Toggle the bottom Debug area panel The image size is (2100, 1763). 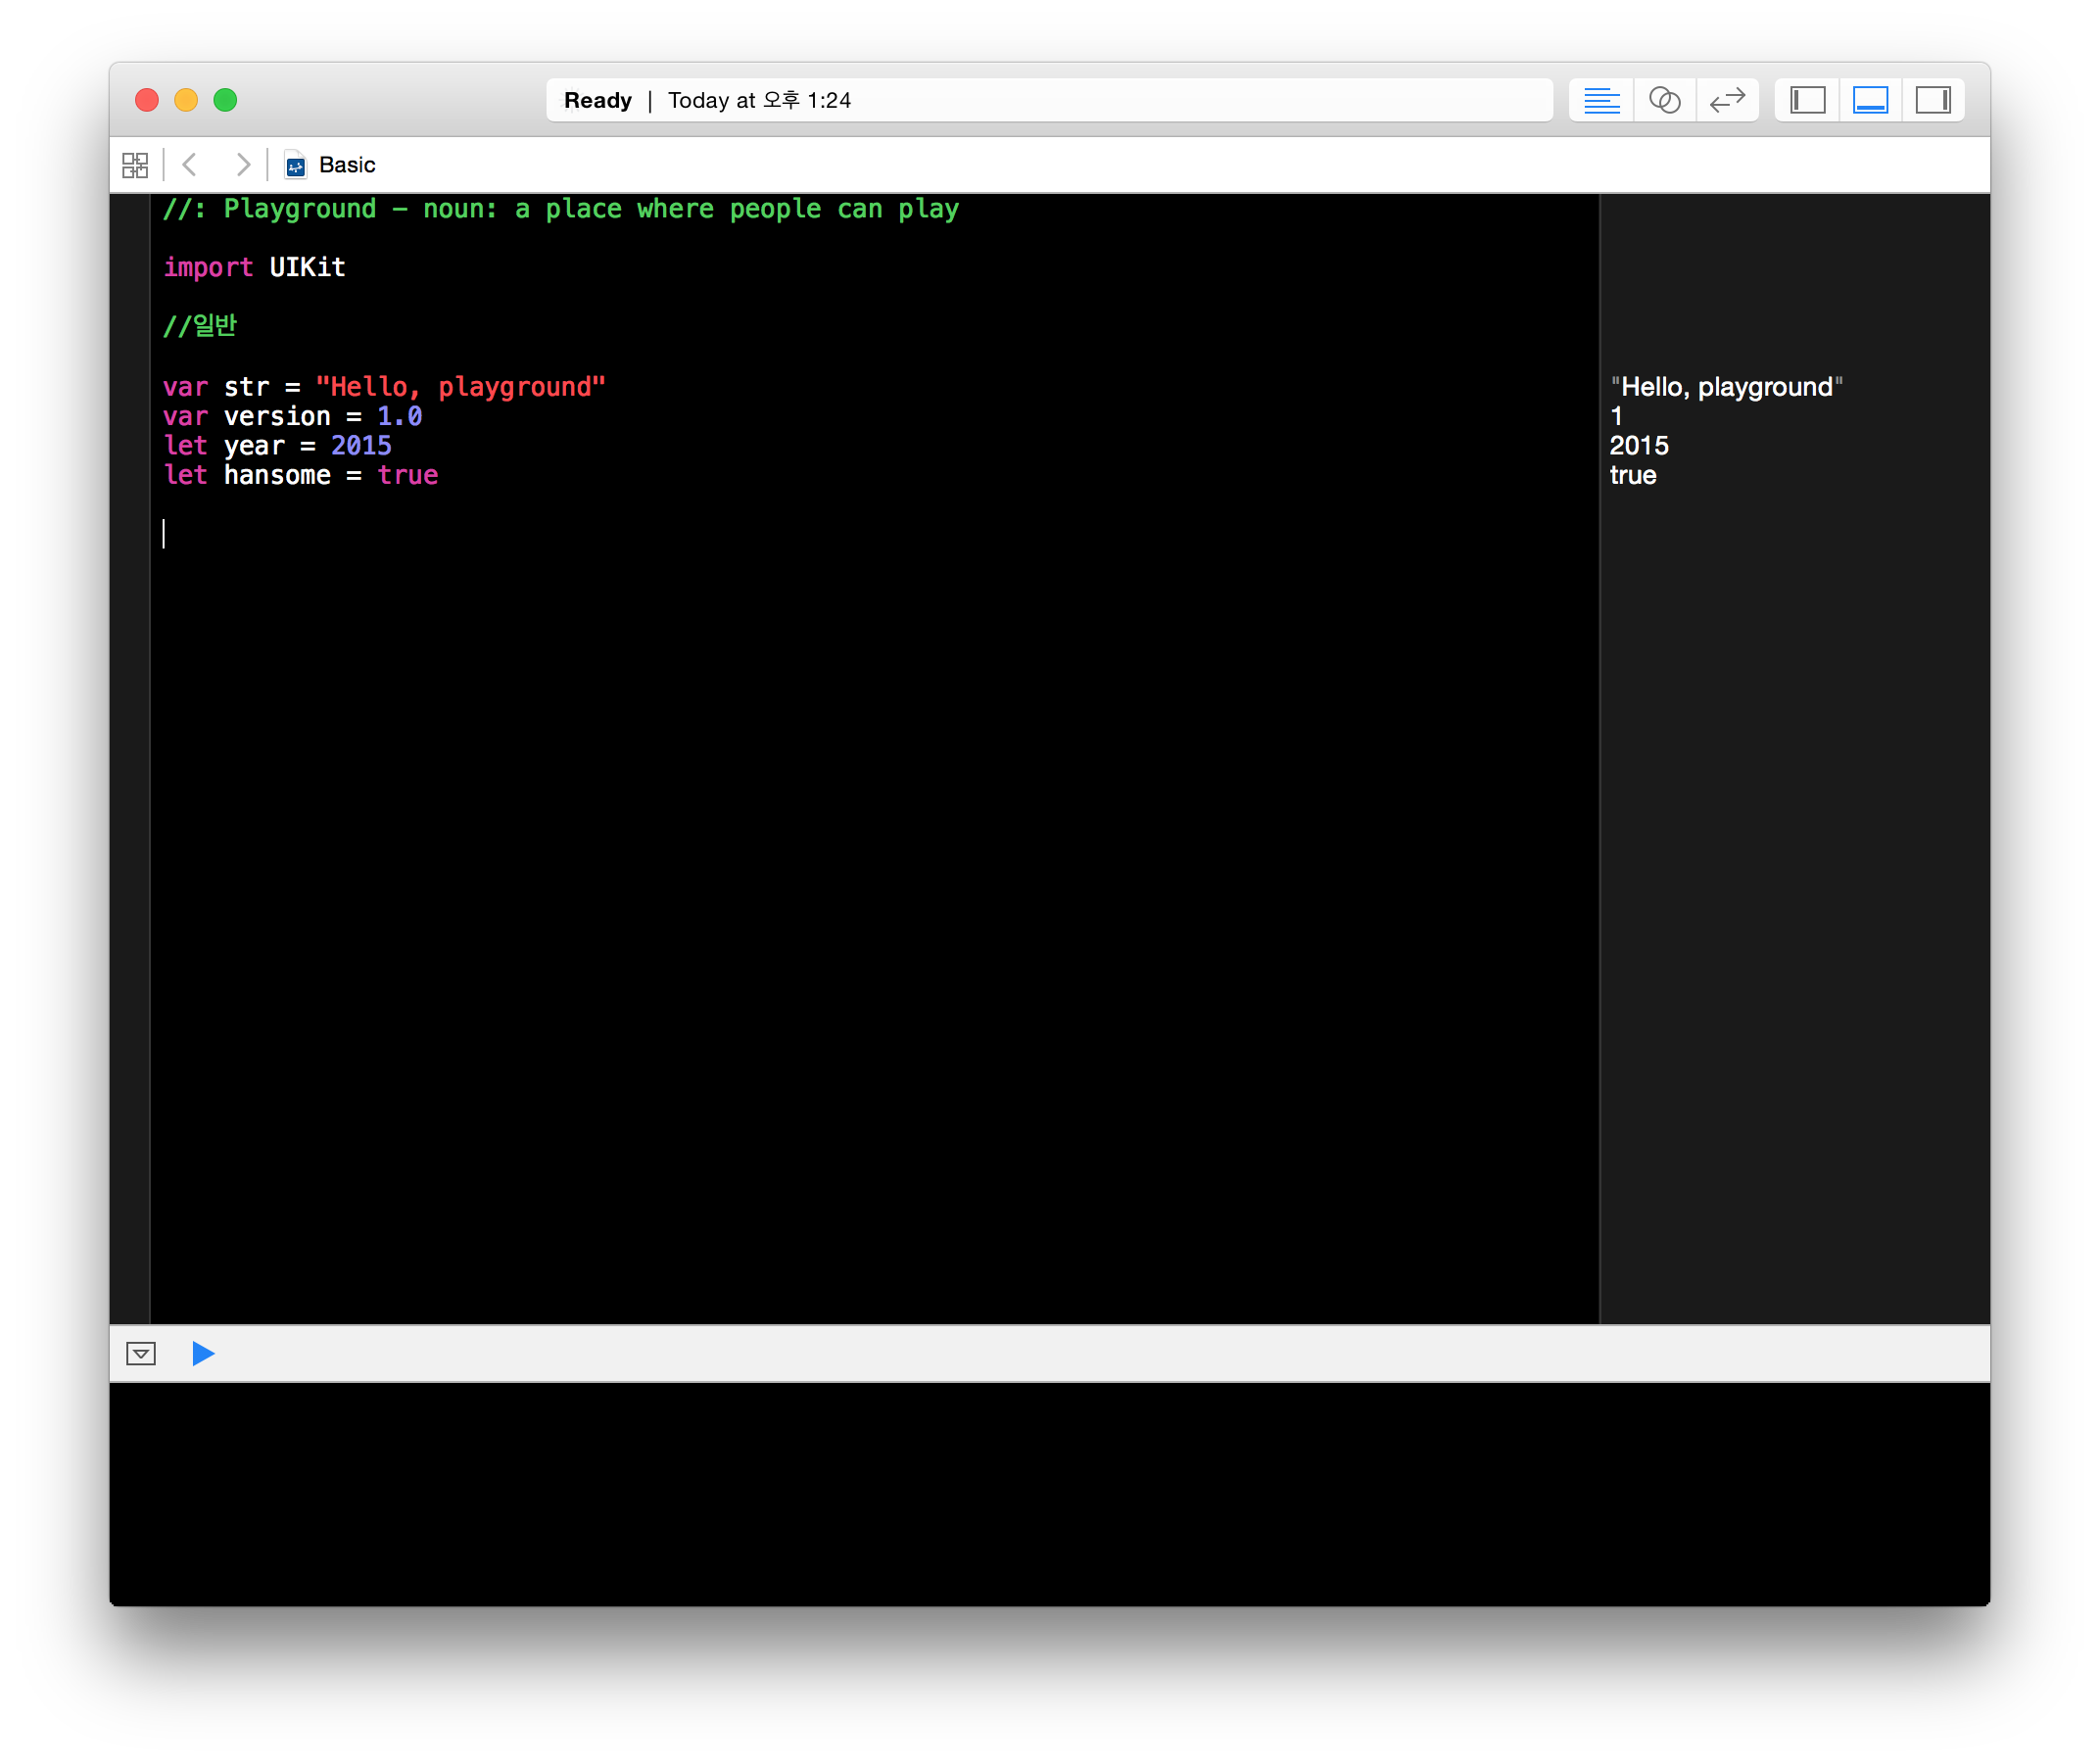[1870, 100]
